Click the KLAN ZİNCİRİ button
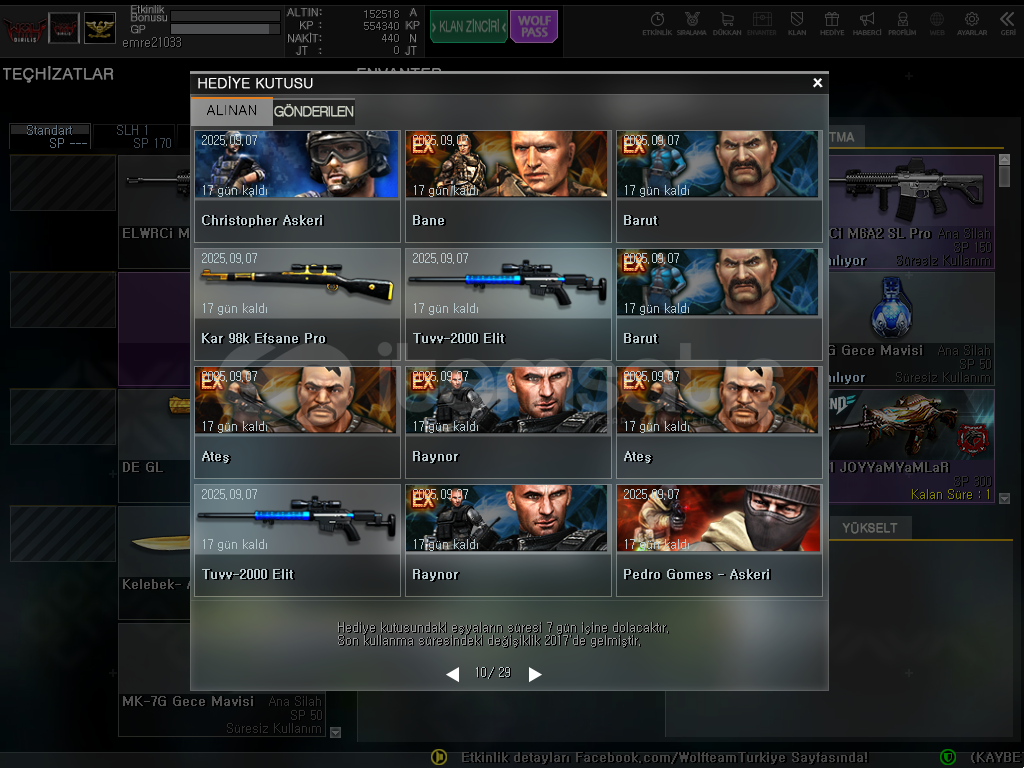The image size is (1024, 768). 468,27
